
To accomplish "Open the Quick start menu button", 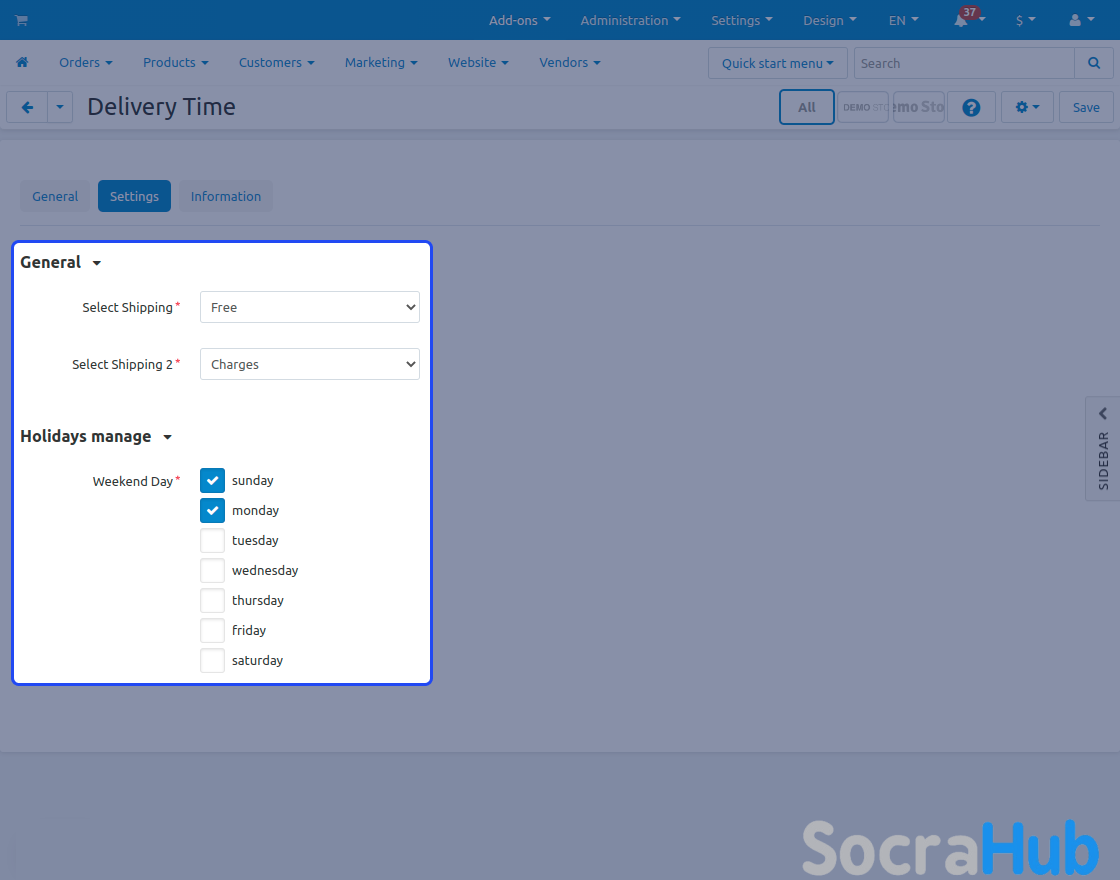I will (777, 63).
